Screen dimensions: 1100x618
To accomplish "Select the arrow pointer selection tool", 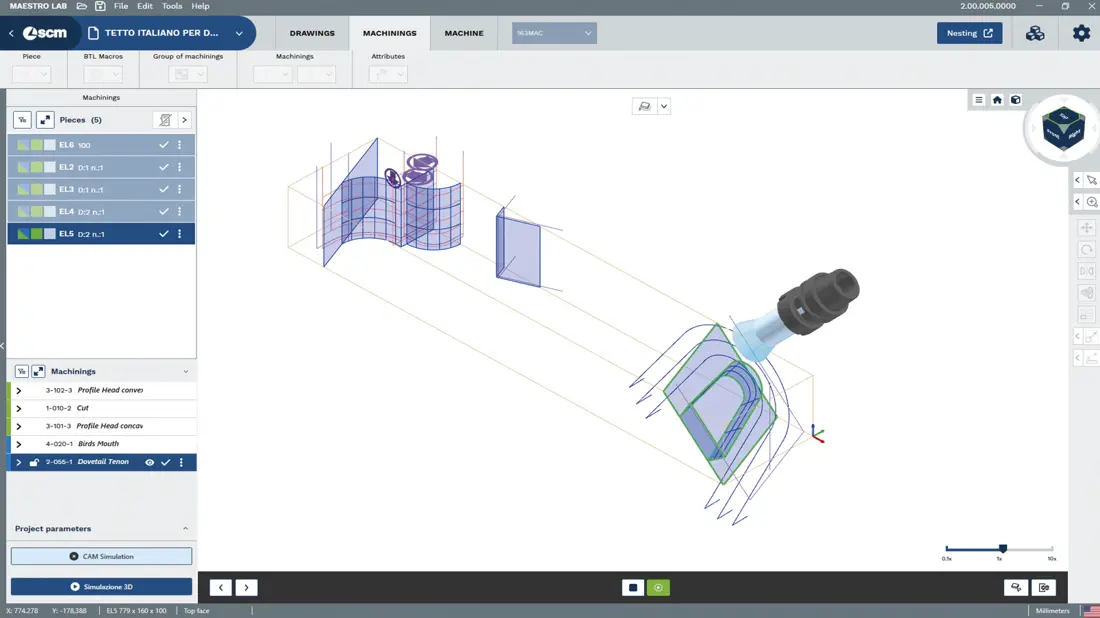I will [x=1092, y=180].
